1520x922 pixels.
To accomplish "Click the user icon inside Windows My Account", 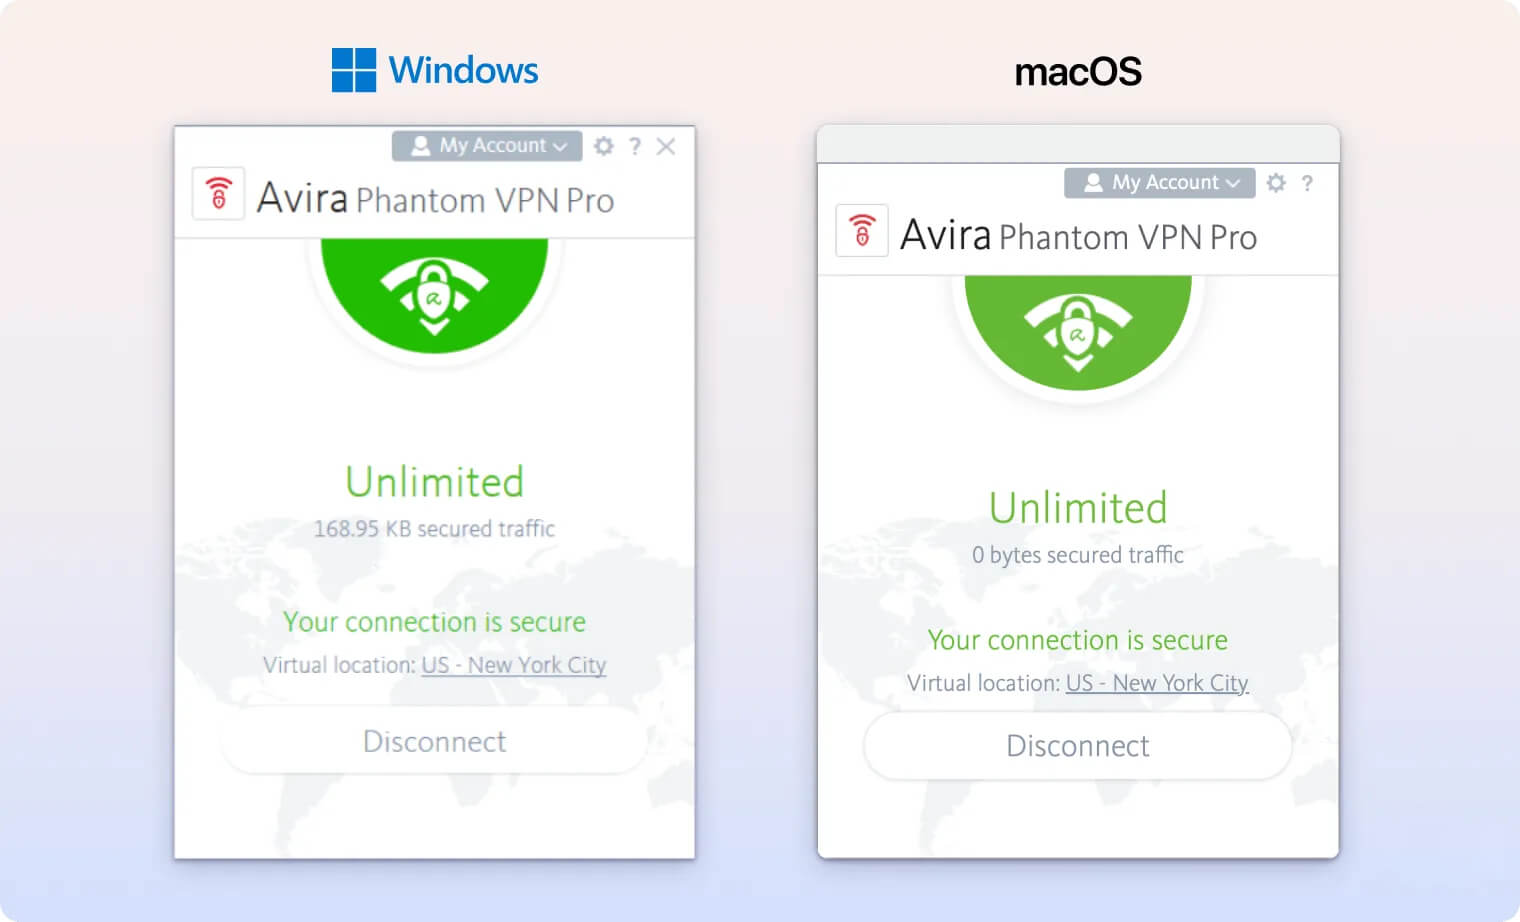I will tap(421, 146).
